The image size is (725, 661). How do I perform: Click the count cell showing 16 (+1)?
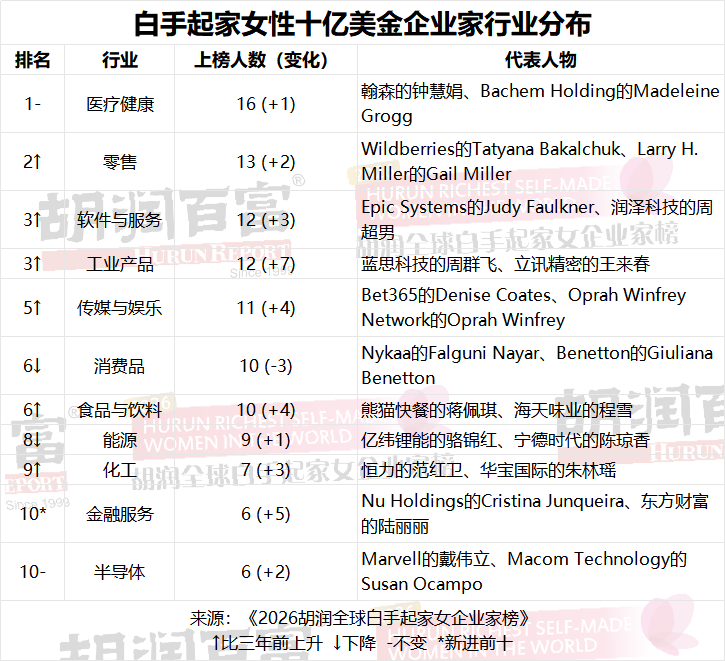[266, 104]
